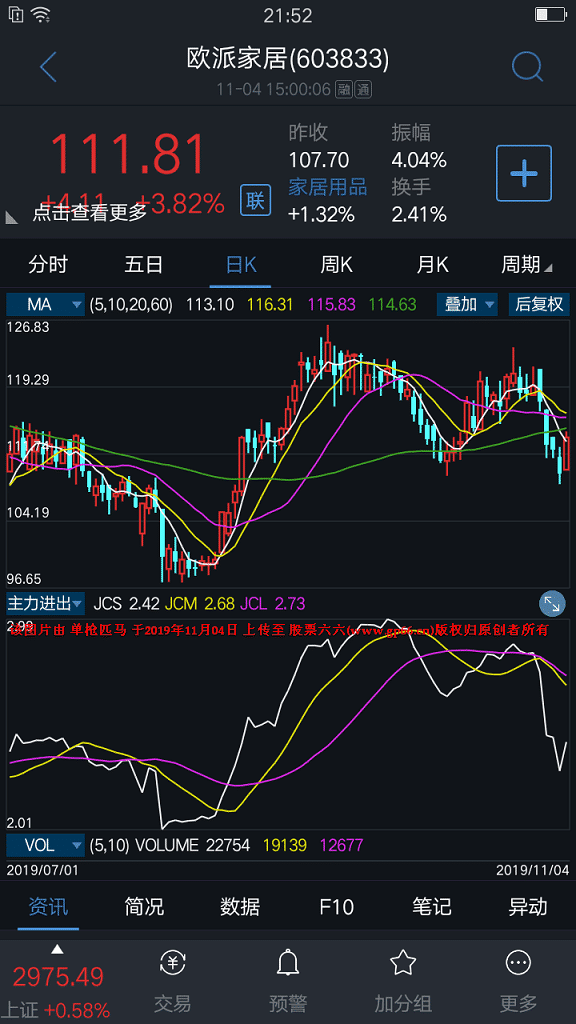Image resolution: width=576 pixels, height=1024 pixels.
Task: Open the 更多 more options icon
Action: pyautogui.click(x=518, y=962)
